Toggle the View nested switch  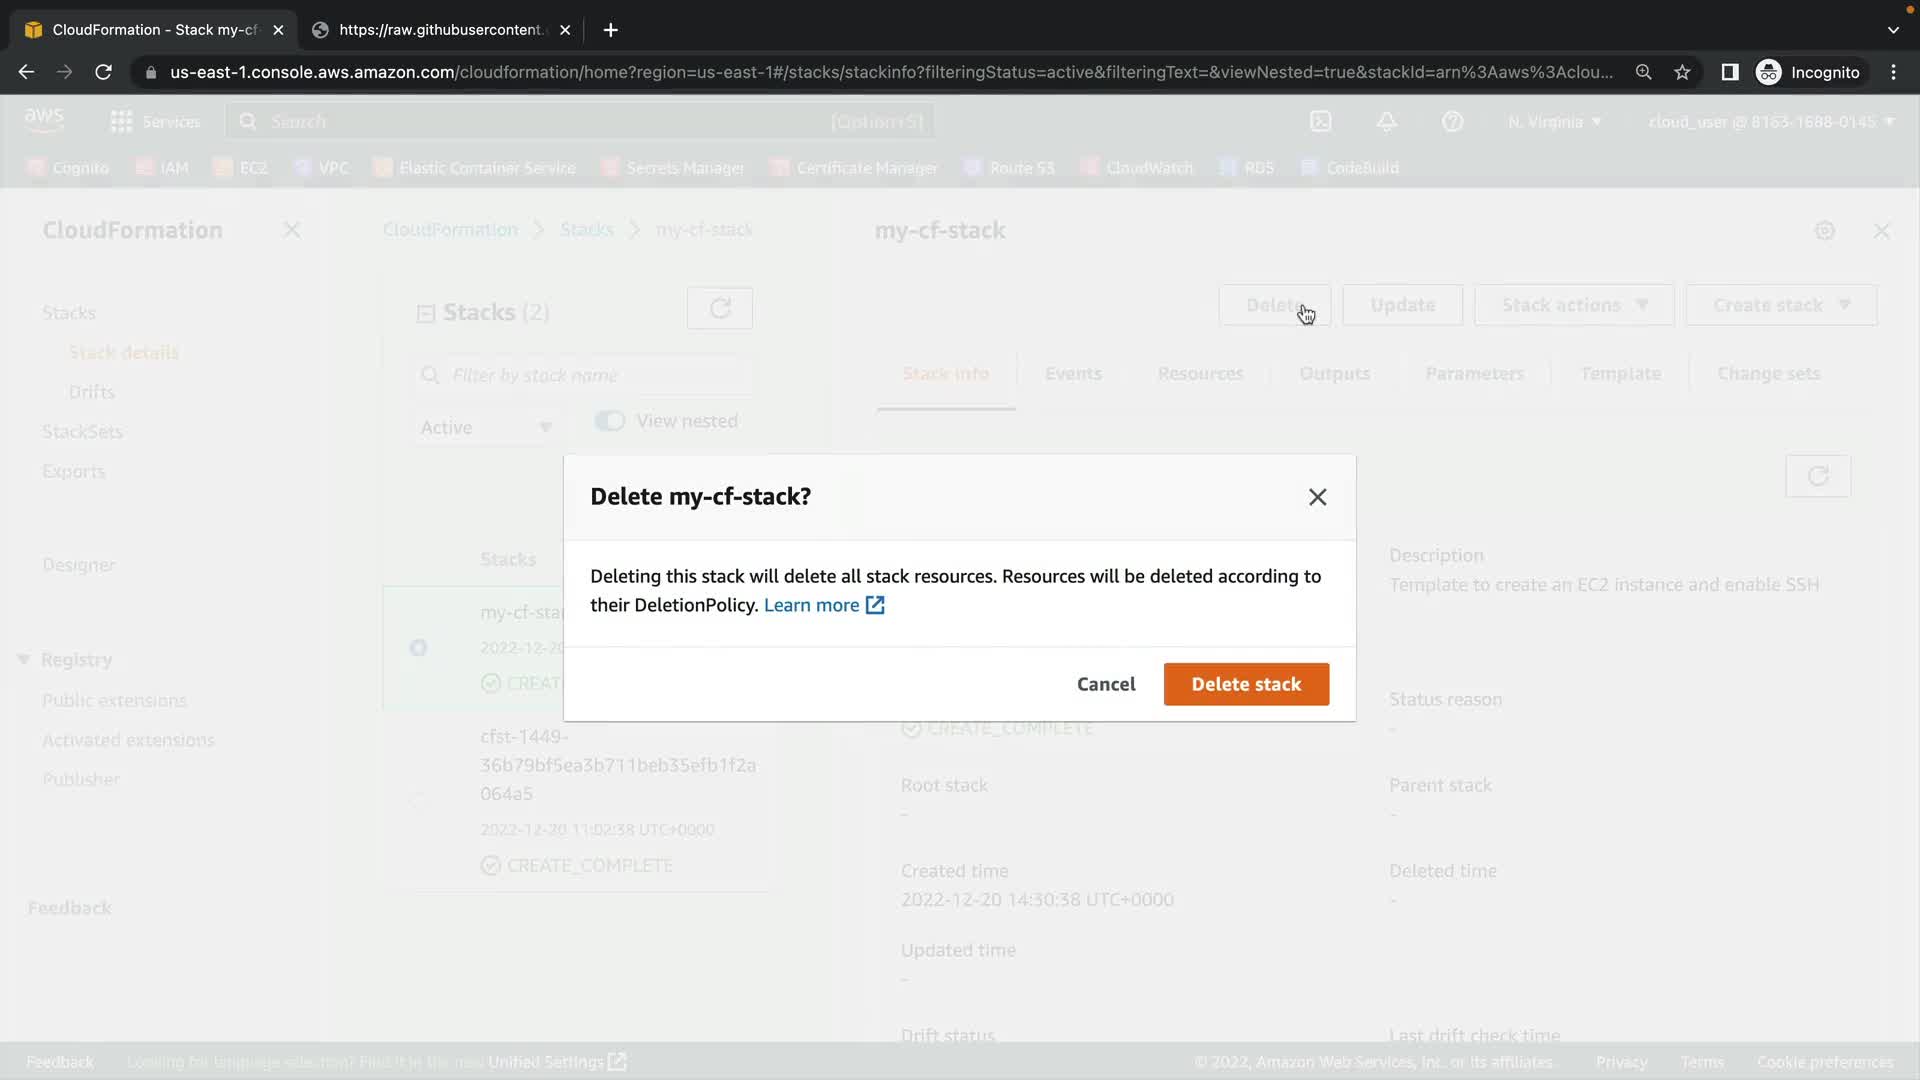[610, 421]
